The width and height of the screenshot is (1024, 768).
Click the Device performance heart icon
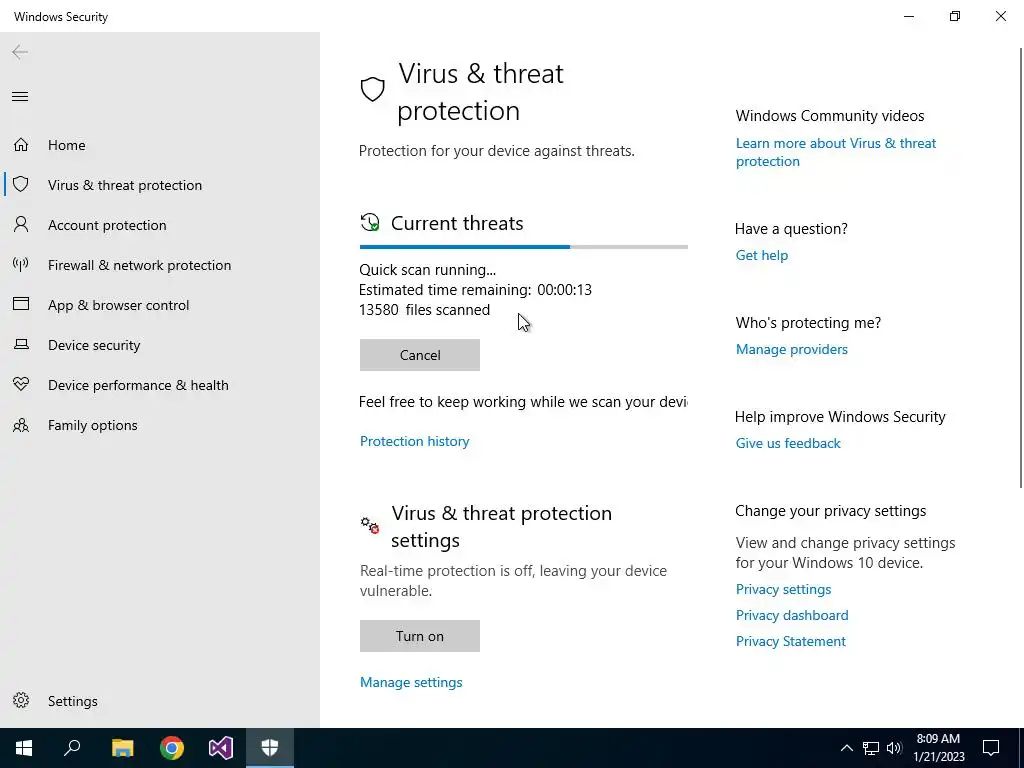click(21, 384)
